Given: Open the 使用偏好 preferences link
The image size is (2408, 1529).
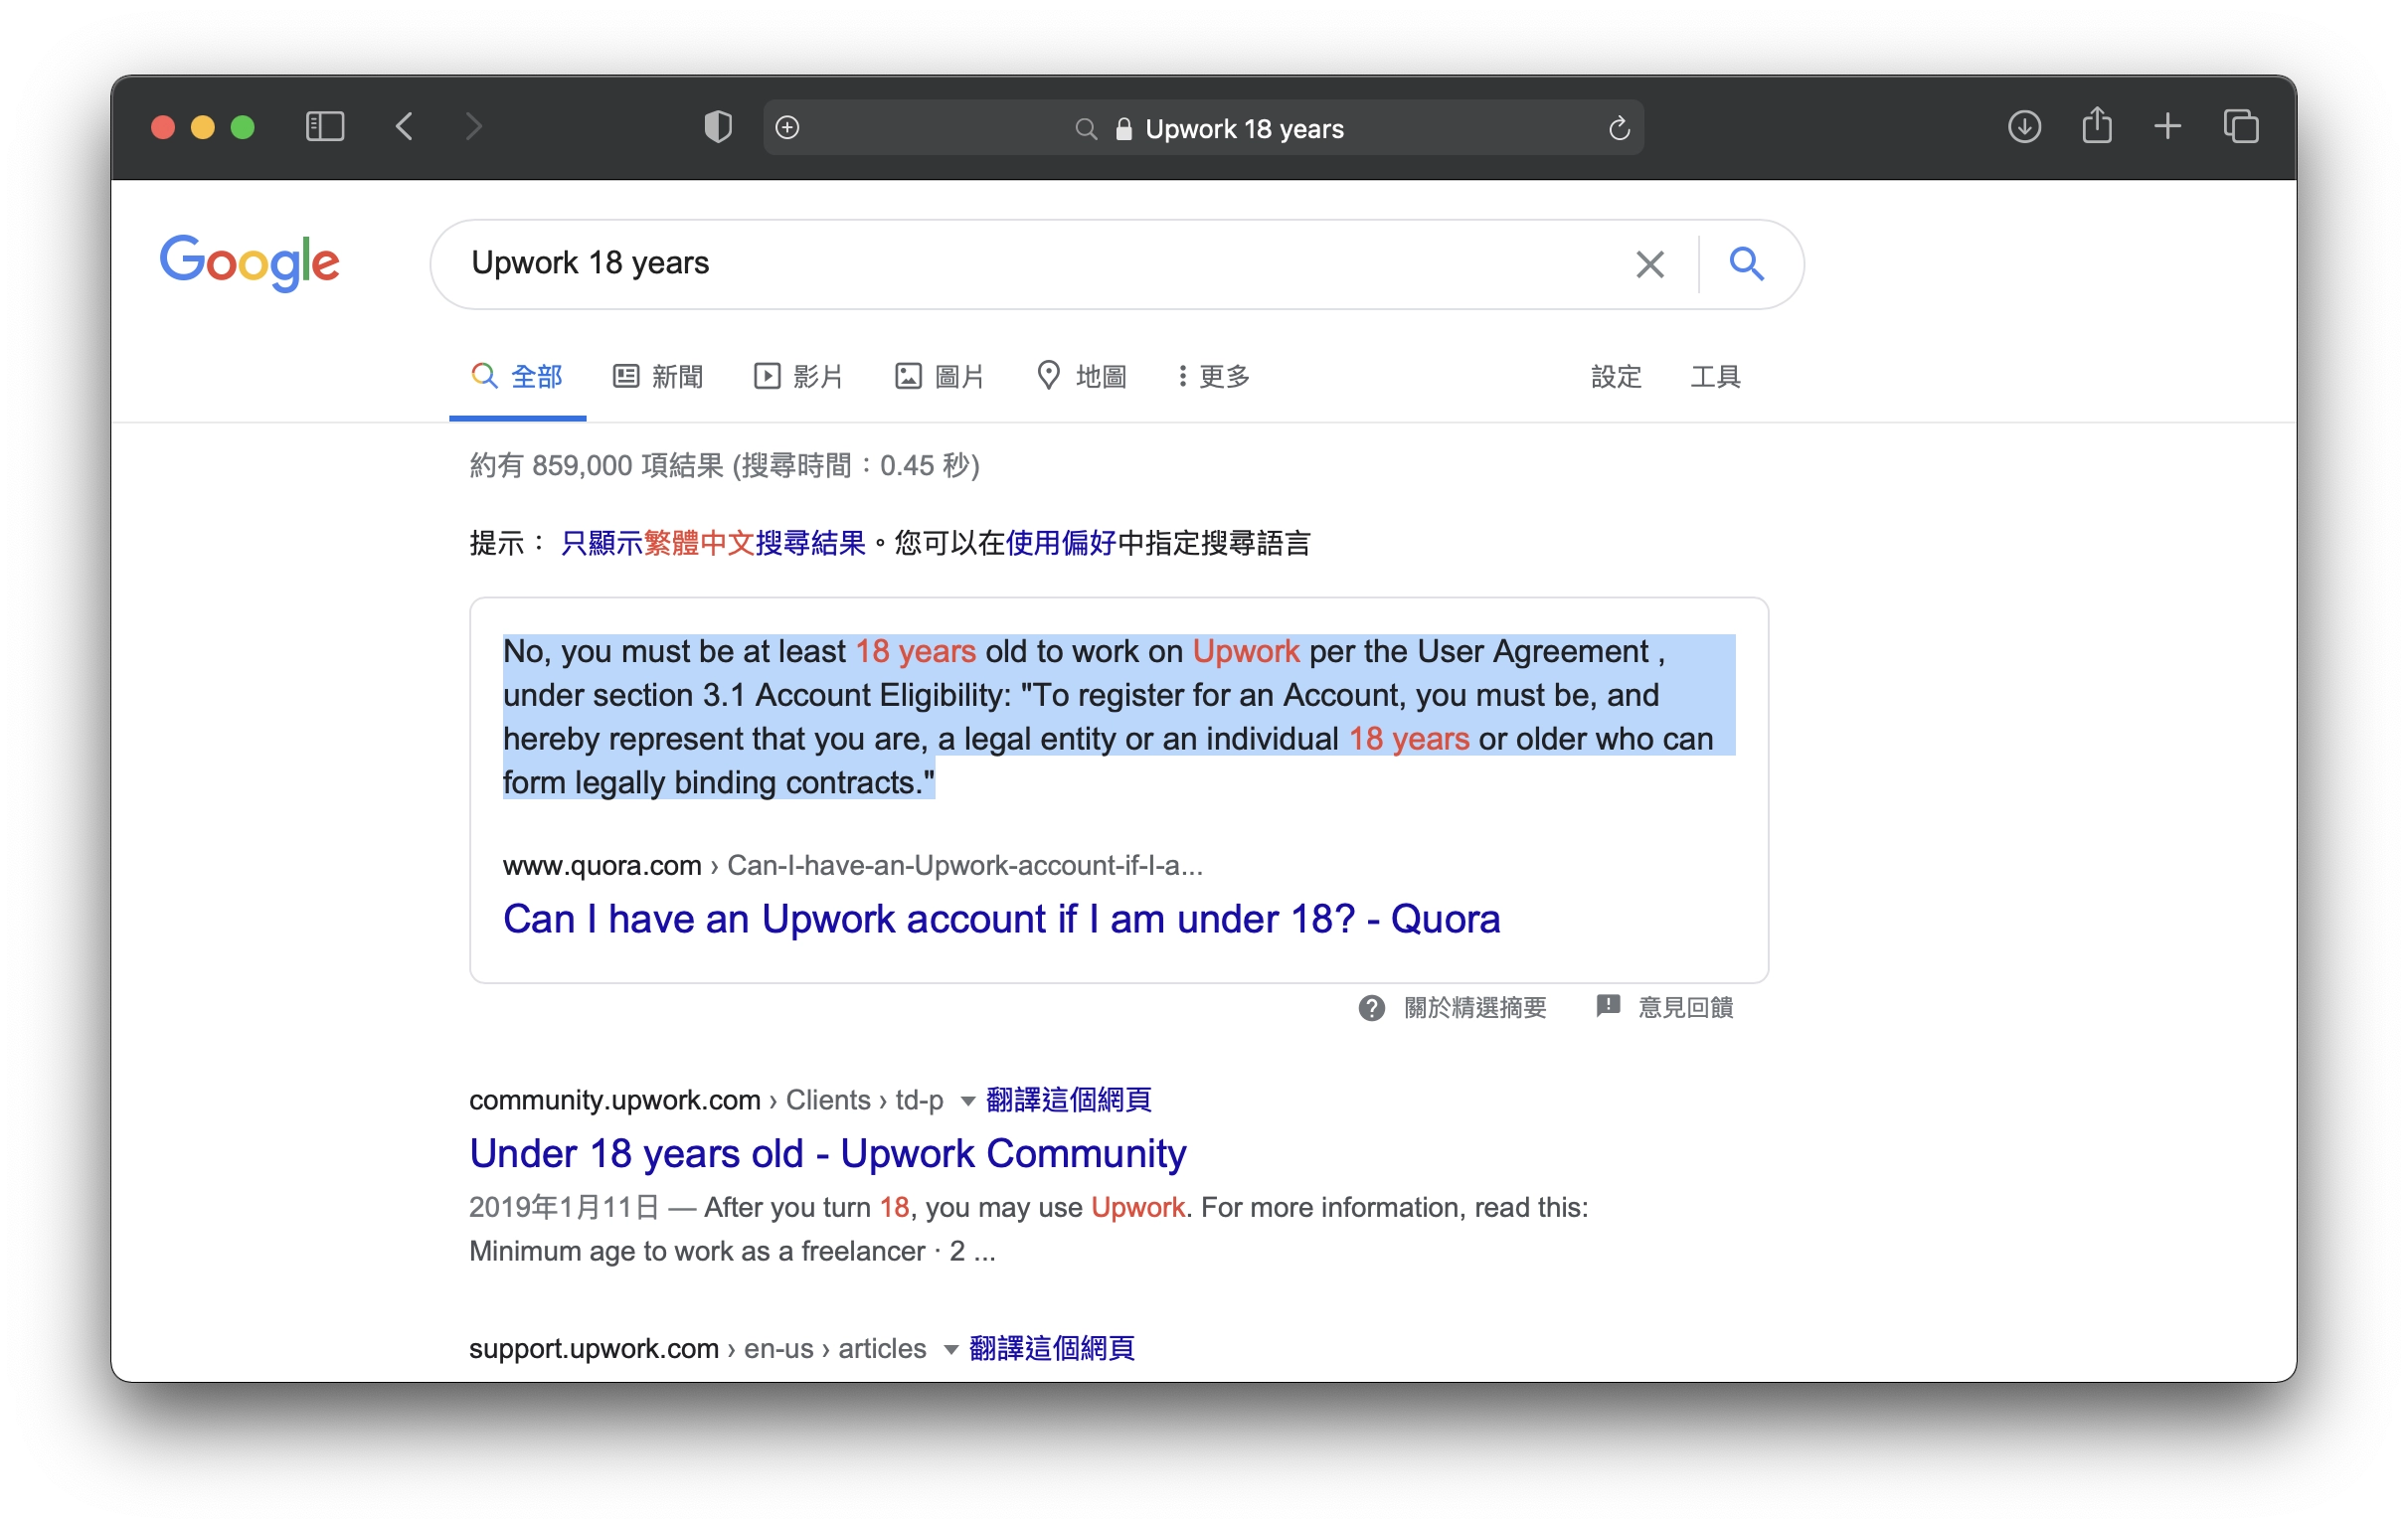Looking at the screenshot, I should pyautogui.click(x=1061, y=543).
